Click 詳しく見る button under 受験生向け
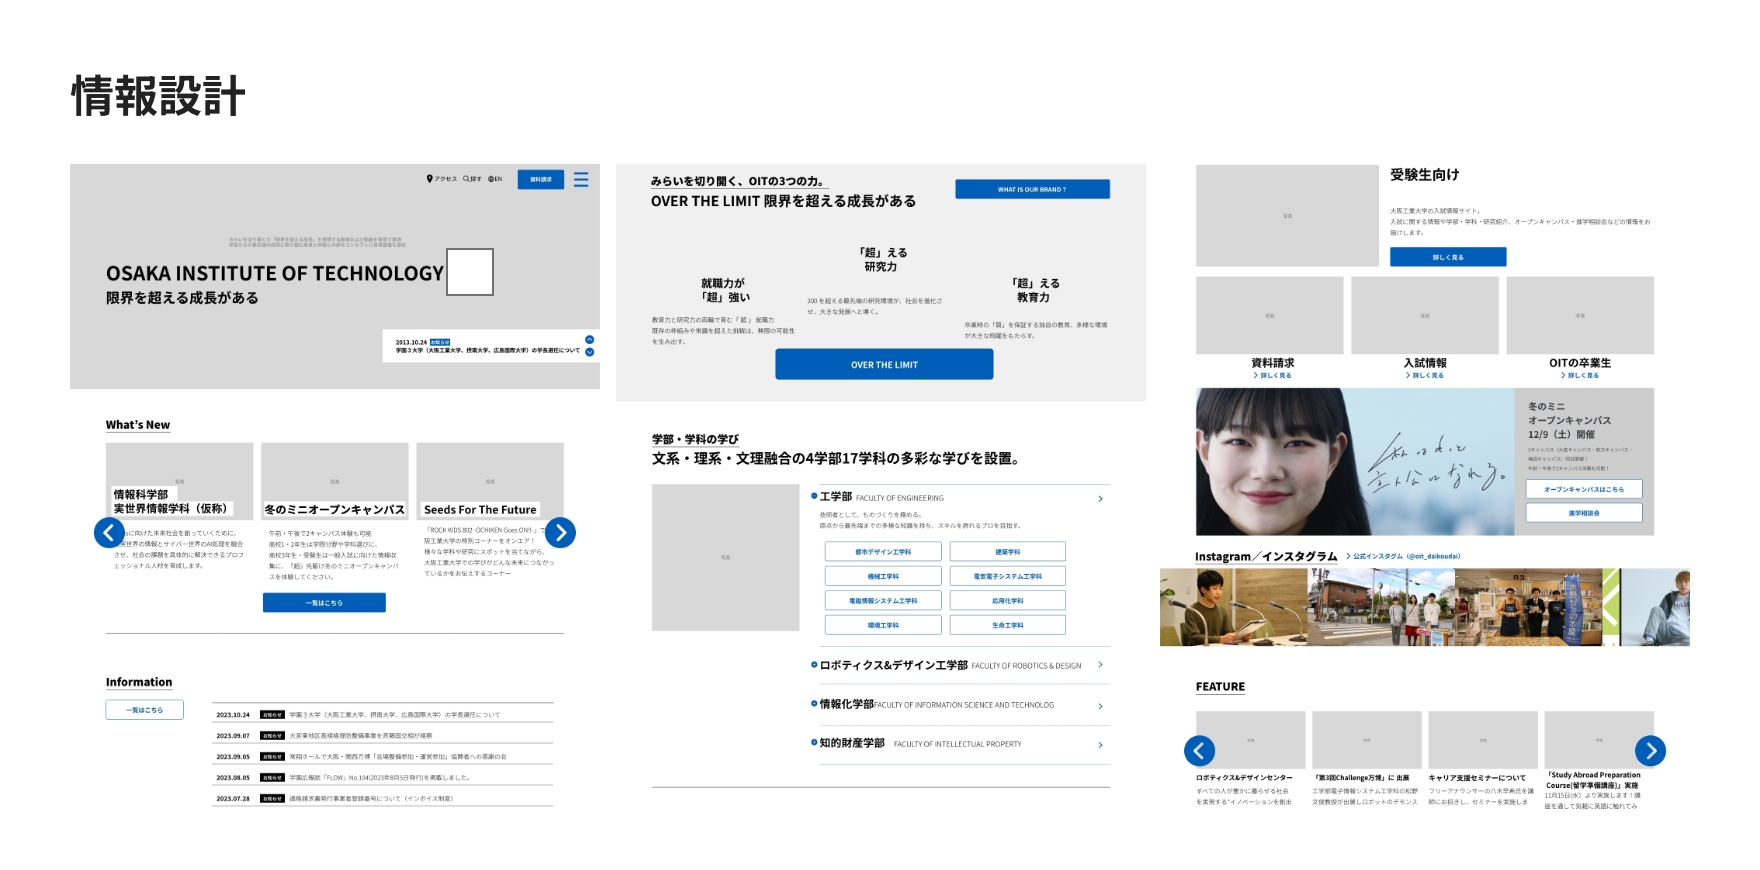This screenshot has width=1760, height=870. 1447,257
